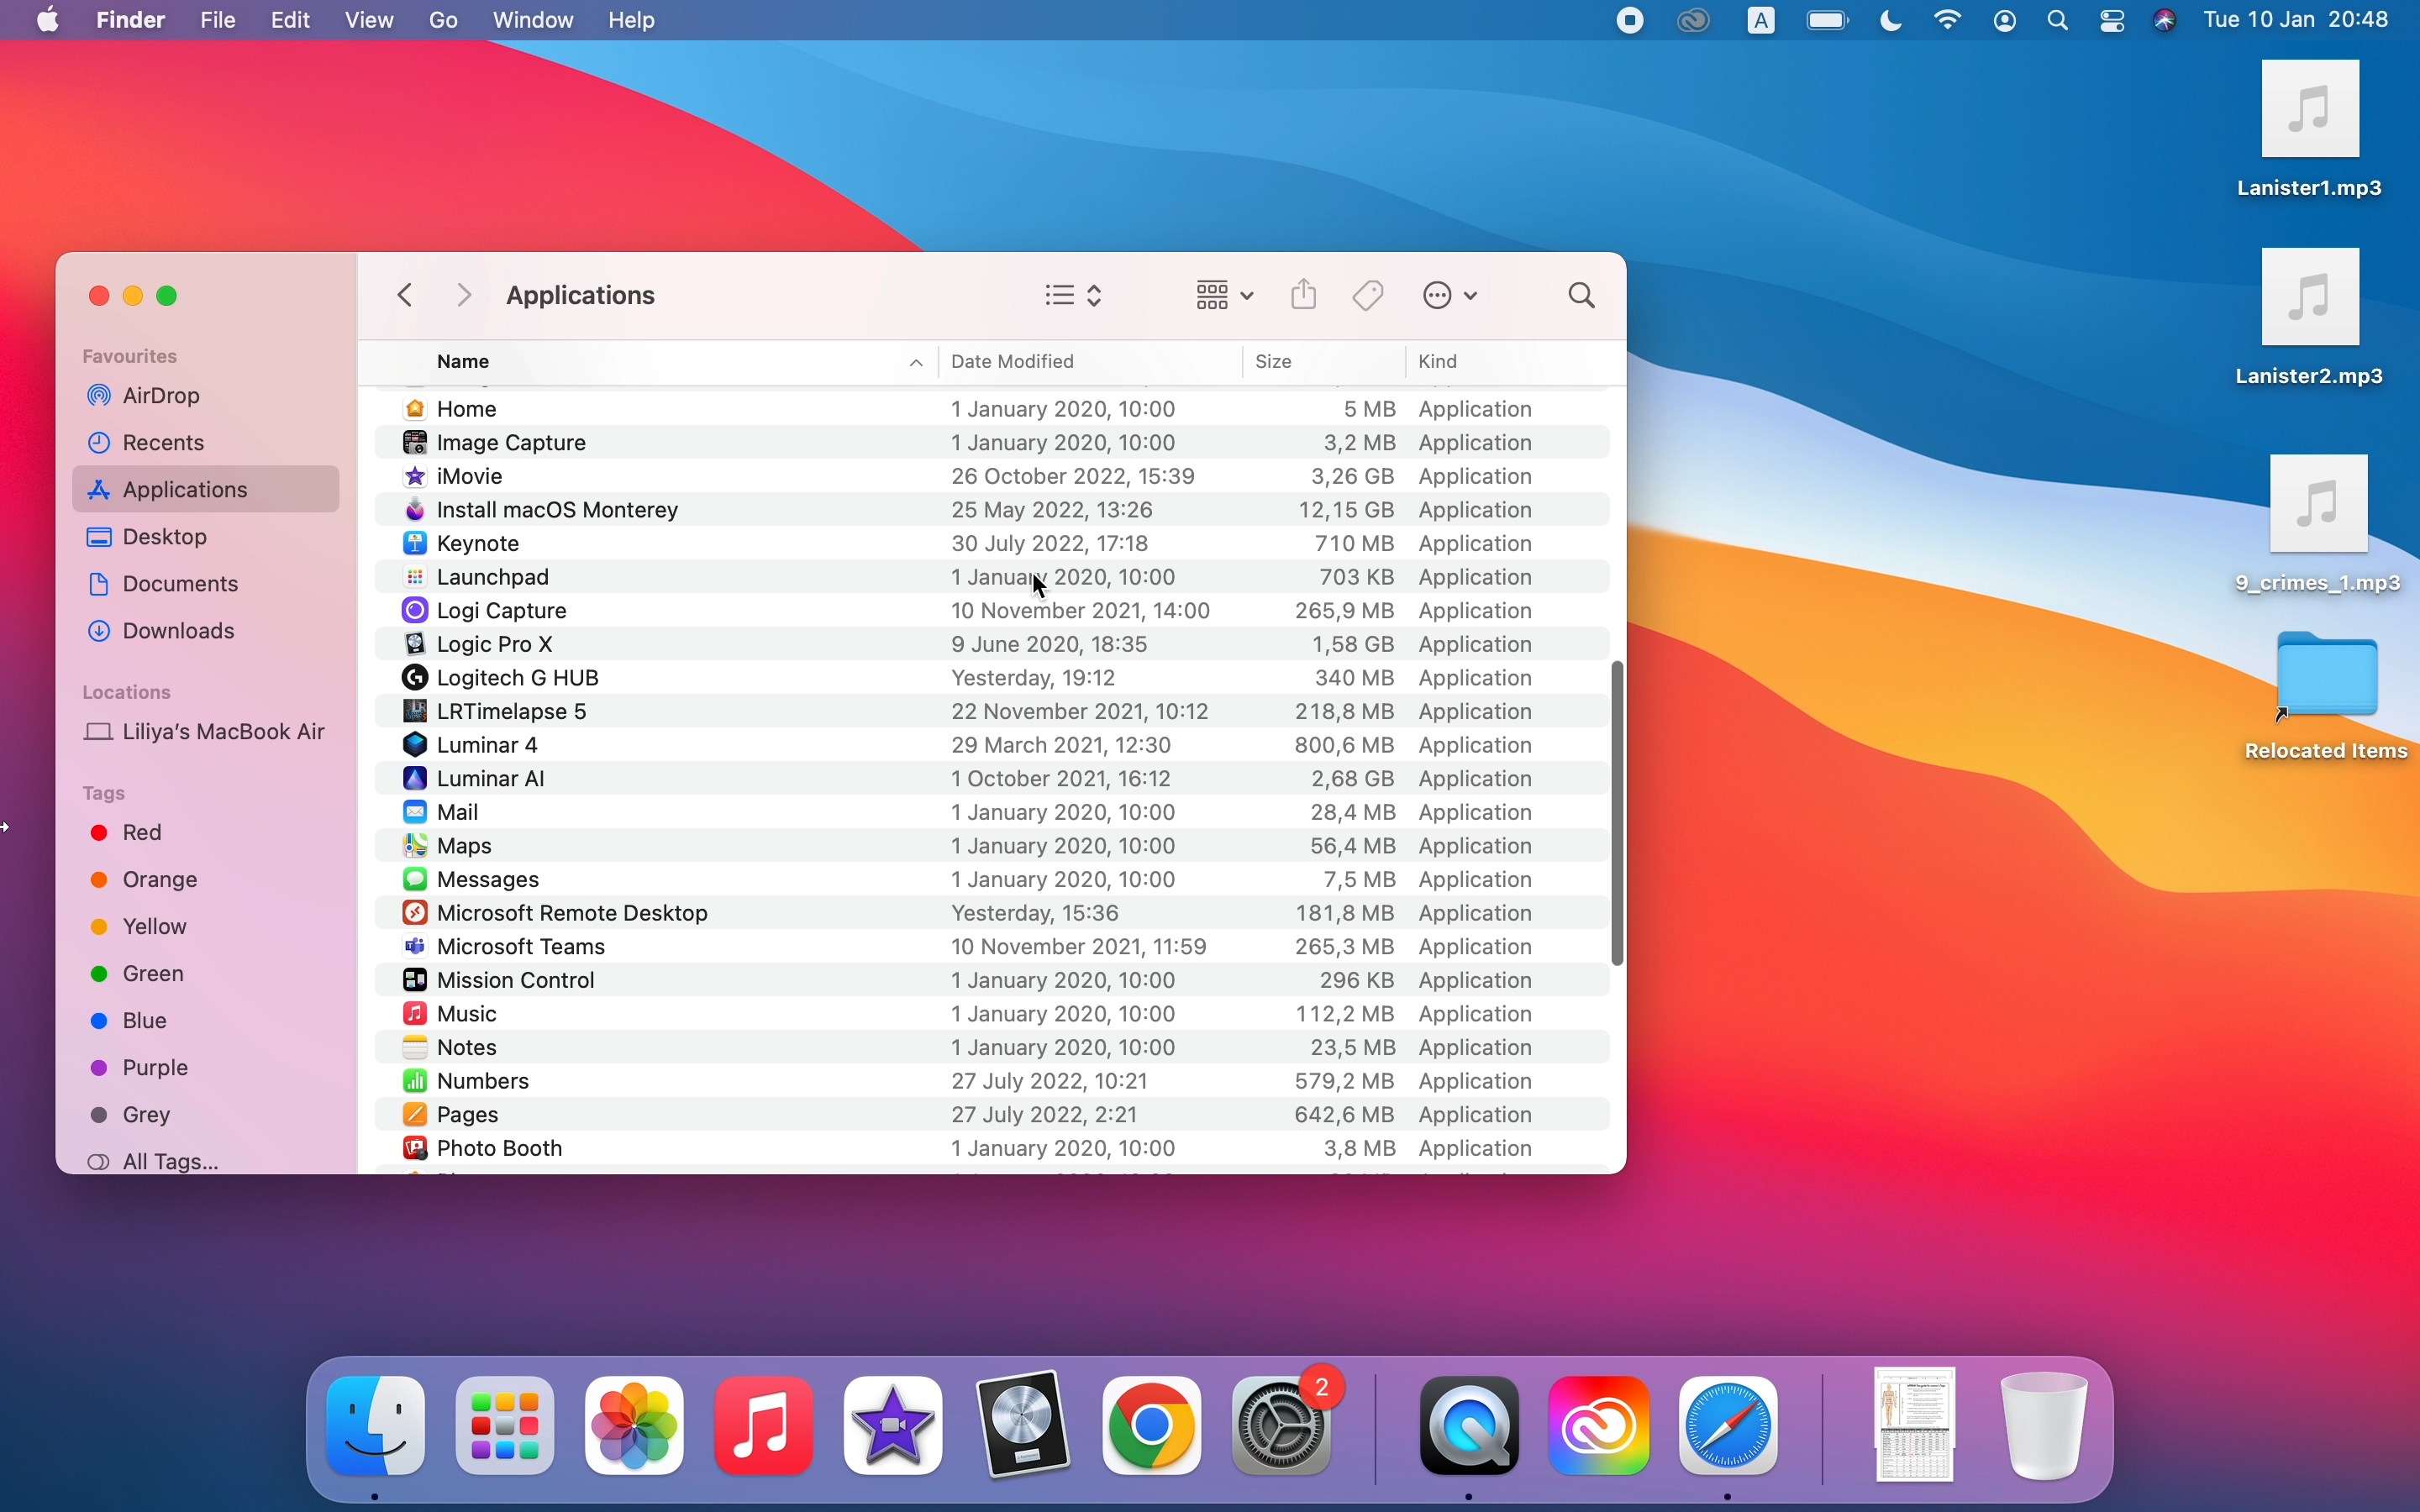Open System Preferences in the Dock

[x=1284, y=1426]
